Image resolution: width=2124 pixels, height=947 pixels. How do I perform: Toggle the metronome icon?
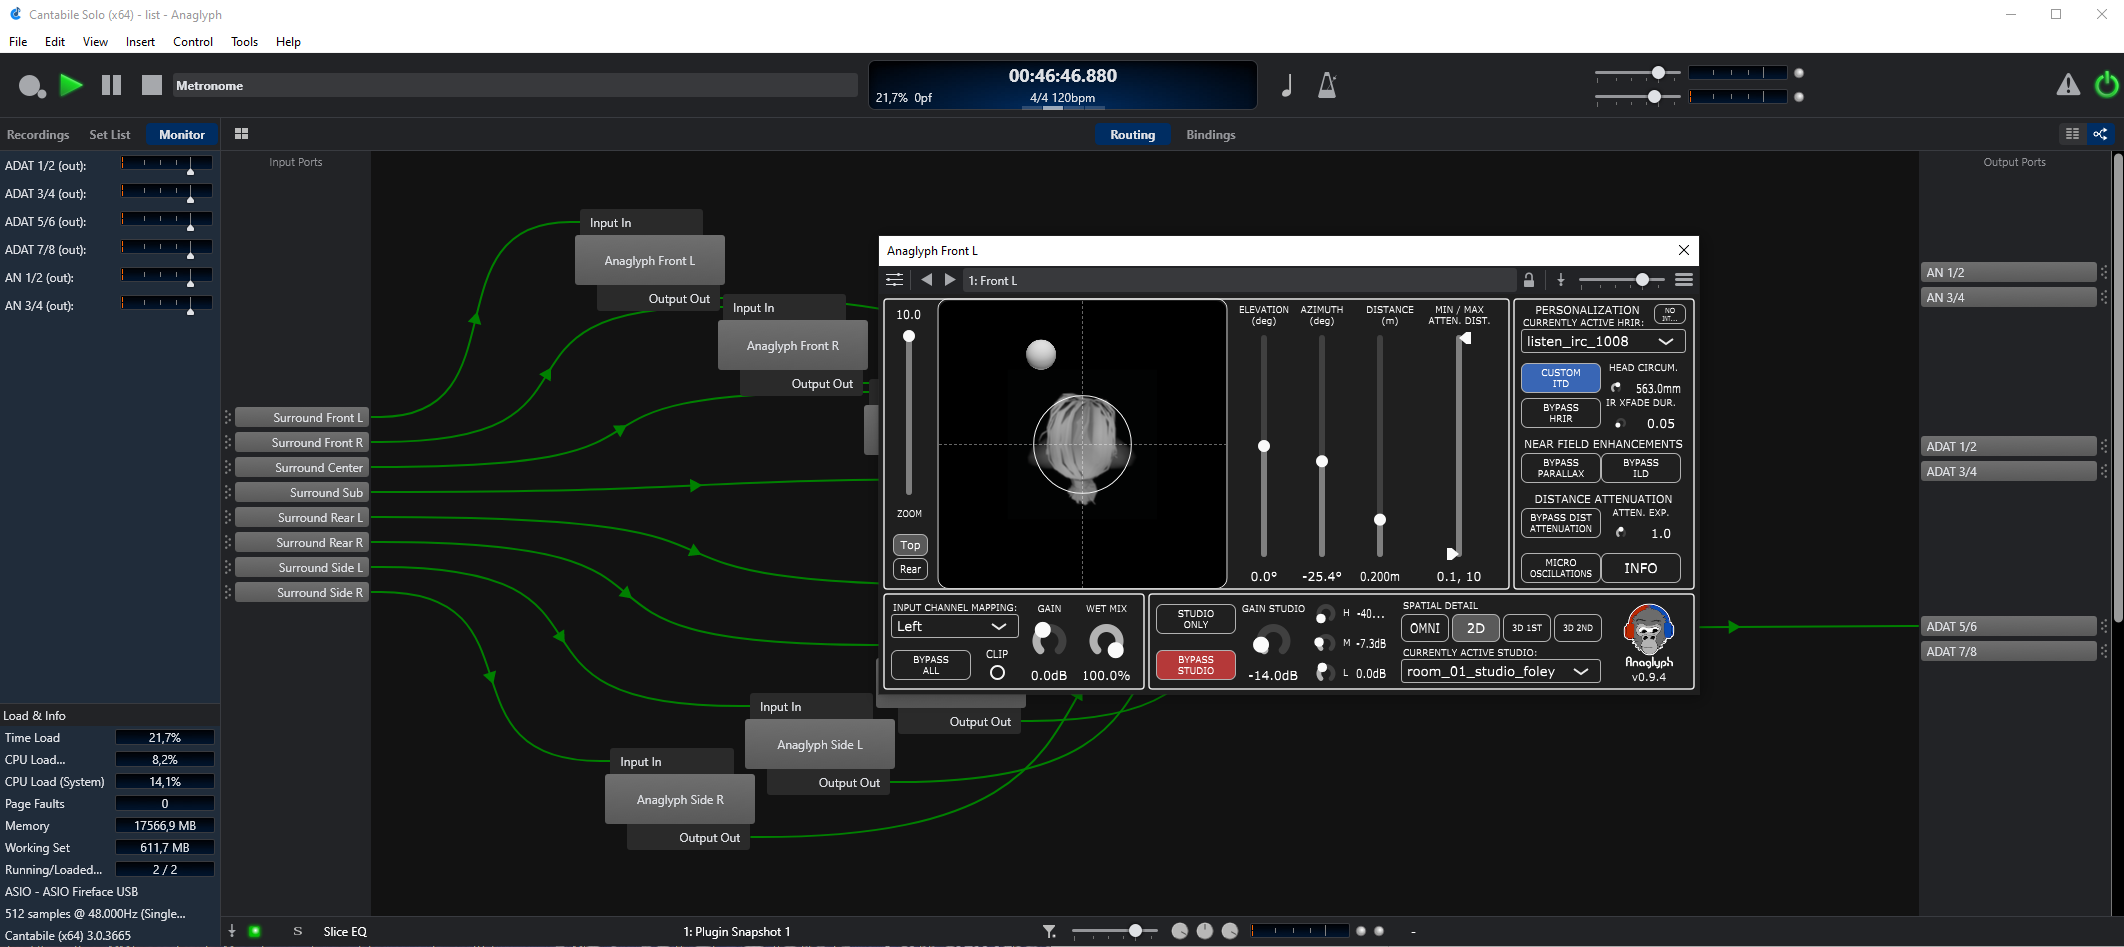[1327, 85]
